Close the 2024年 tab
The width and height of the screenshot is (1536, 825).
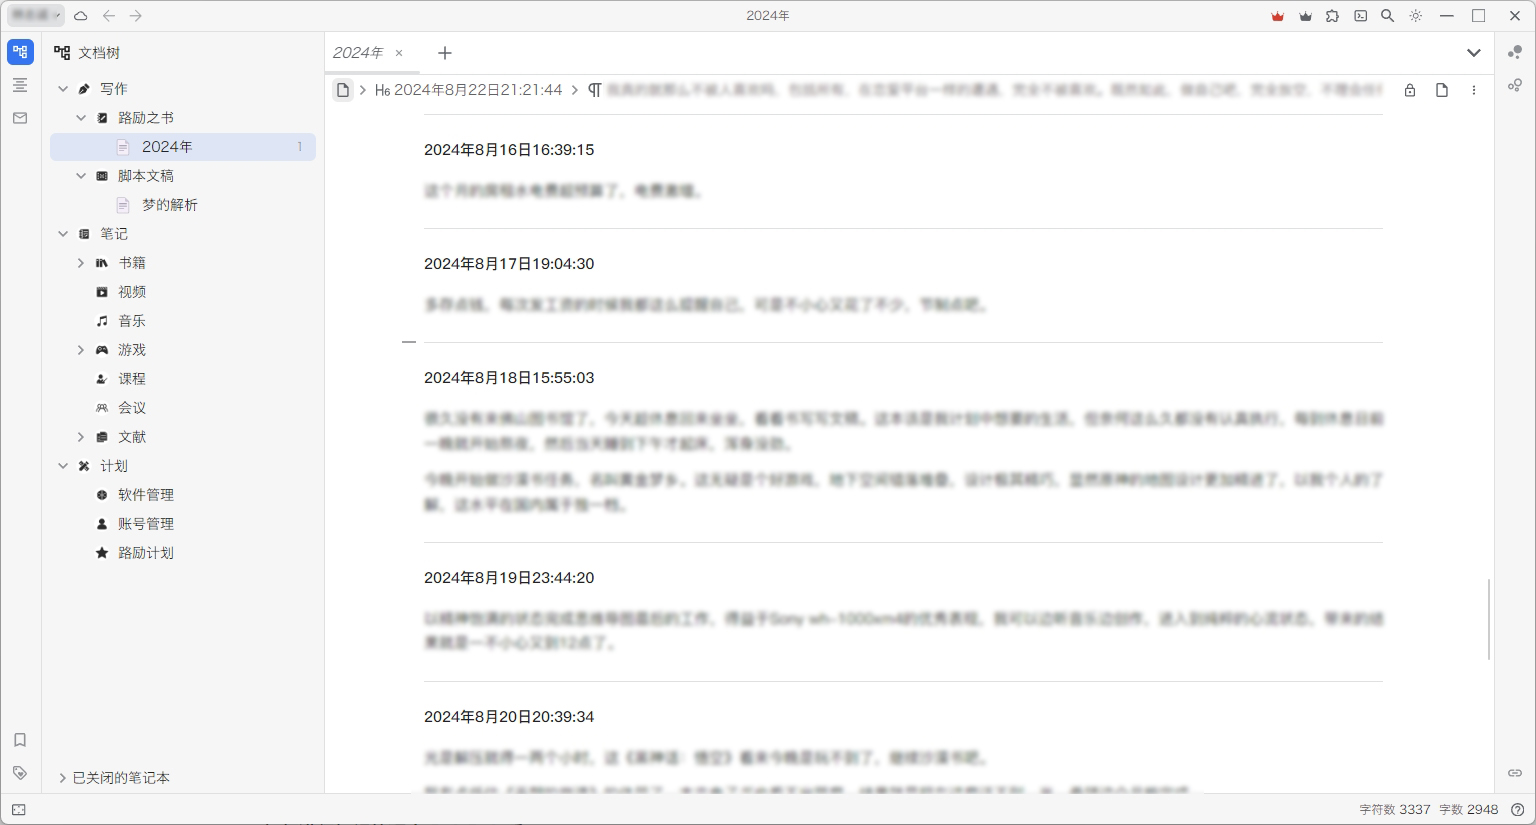399,53
